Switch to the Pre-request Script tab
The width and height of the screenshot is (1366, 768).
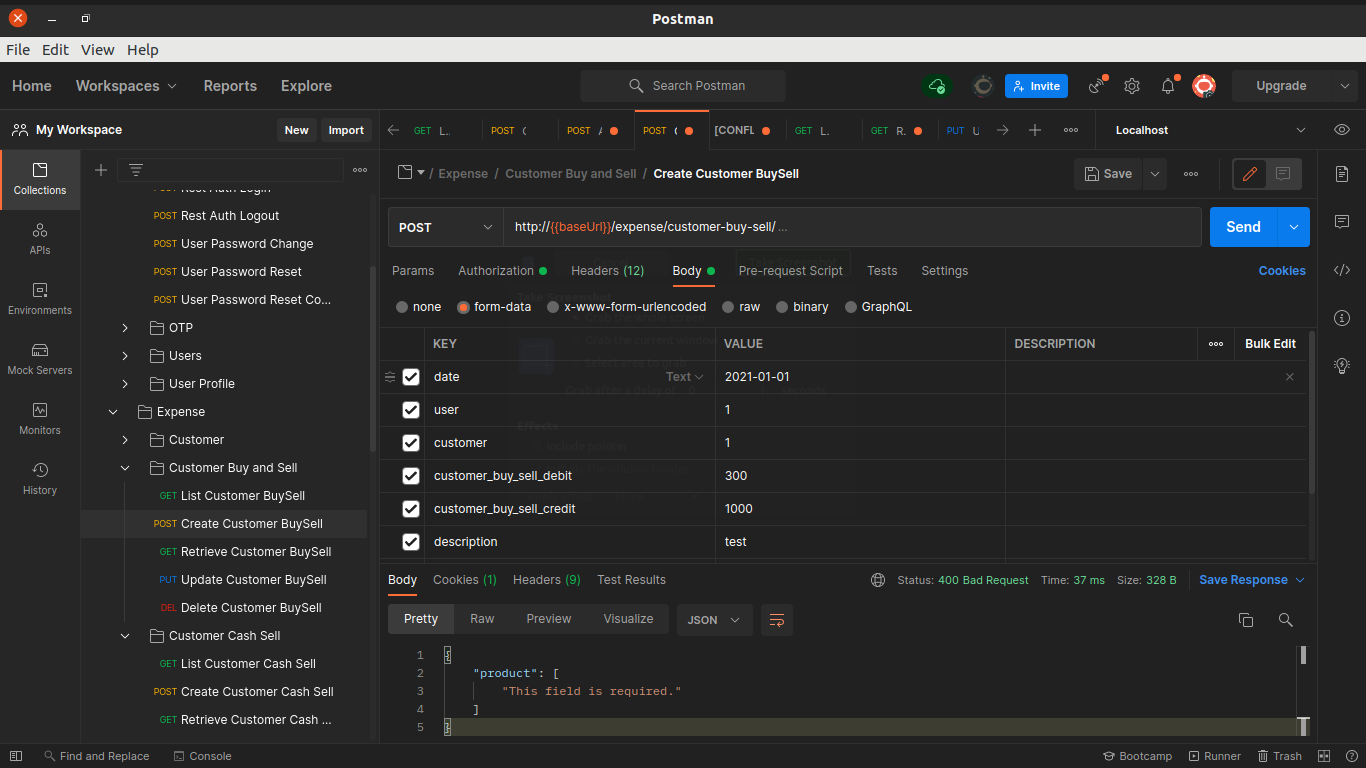click(790, 271)
